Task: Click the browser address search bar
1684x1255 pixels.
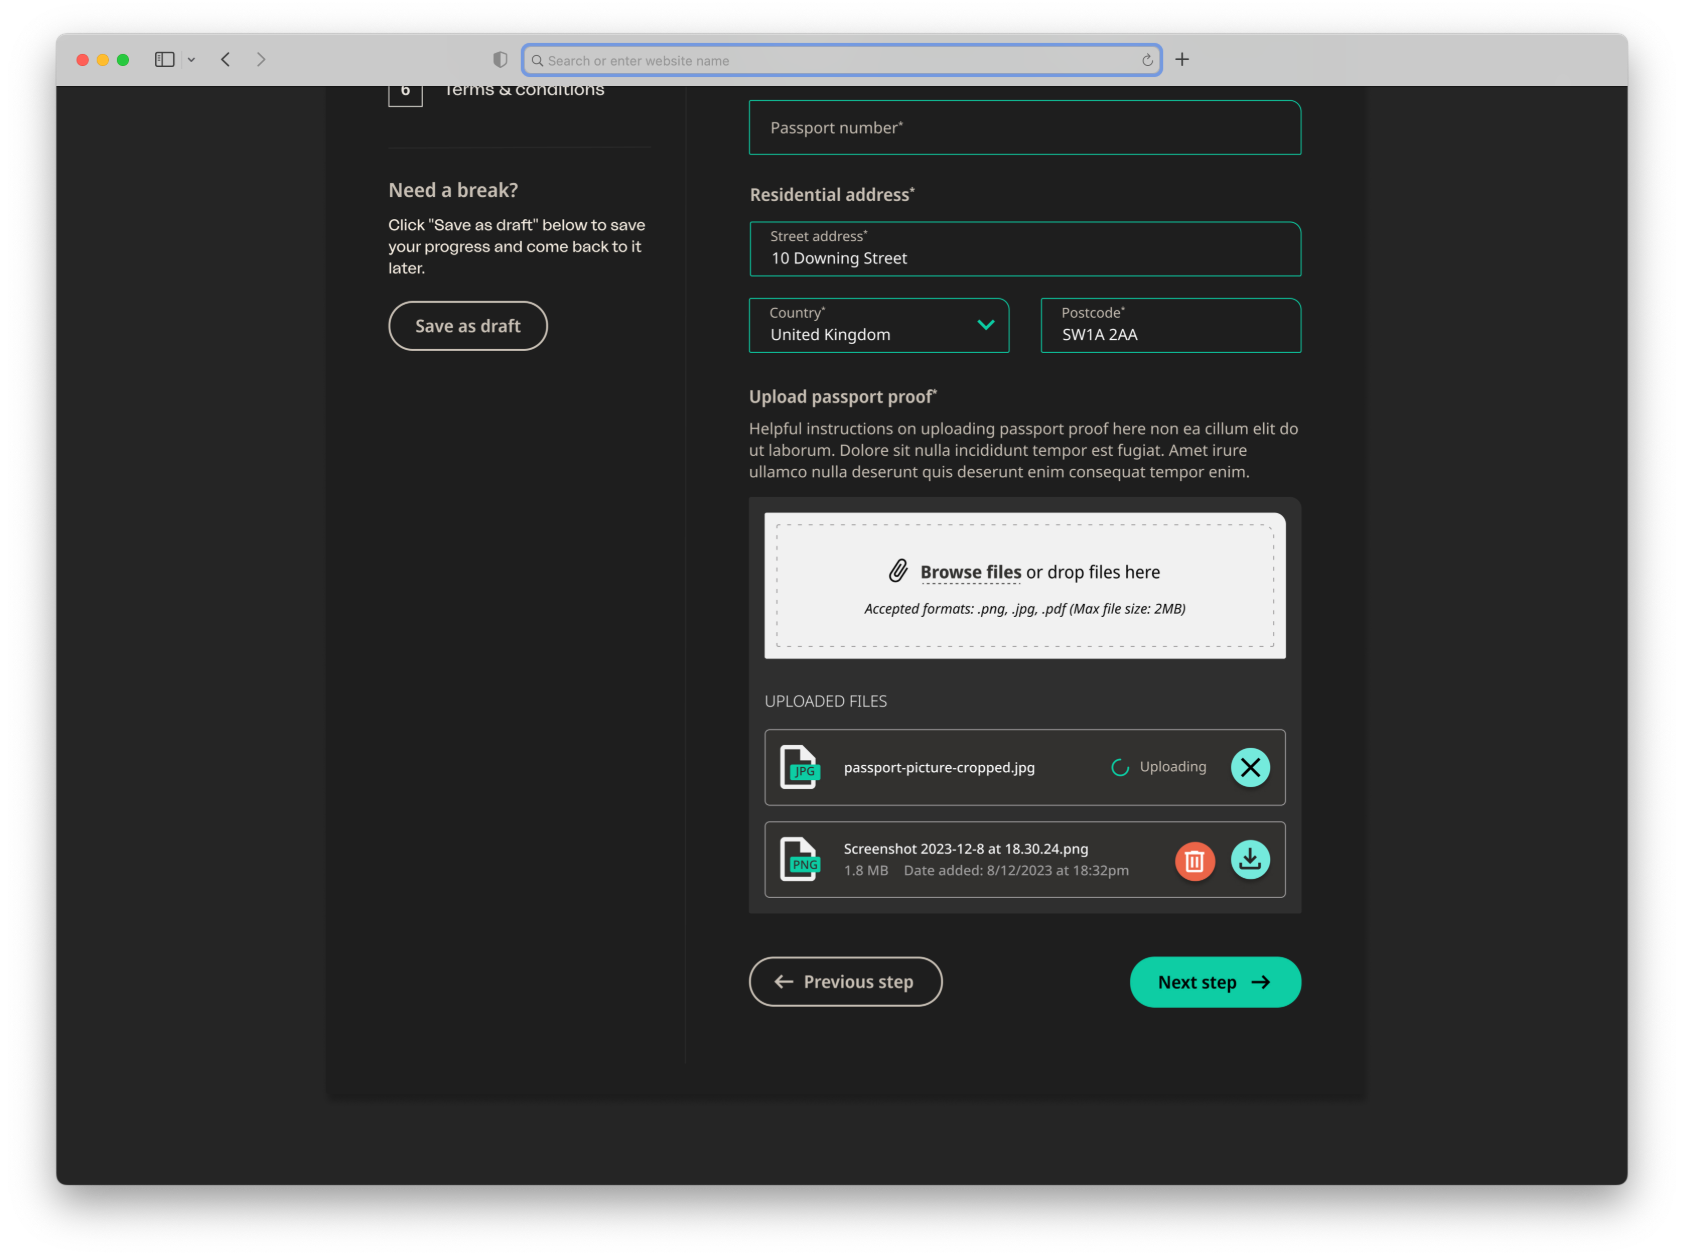Action: tap(841, 59)
